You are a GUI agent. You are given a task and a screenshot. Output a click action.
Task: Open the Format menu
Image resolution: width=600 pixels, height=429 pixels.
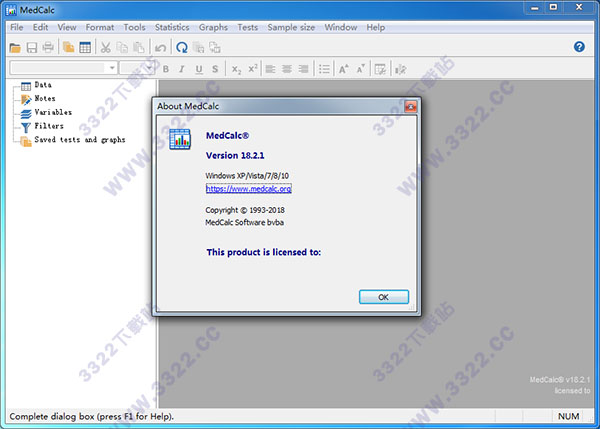99,28
